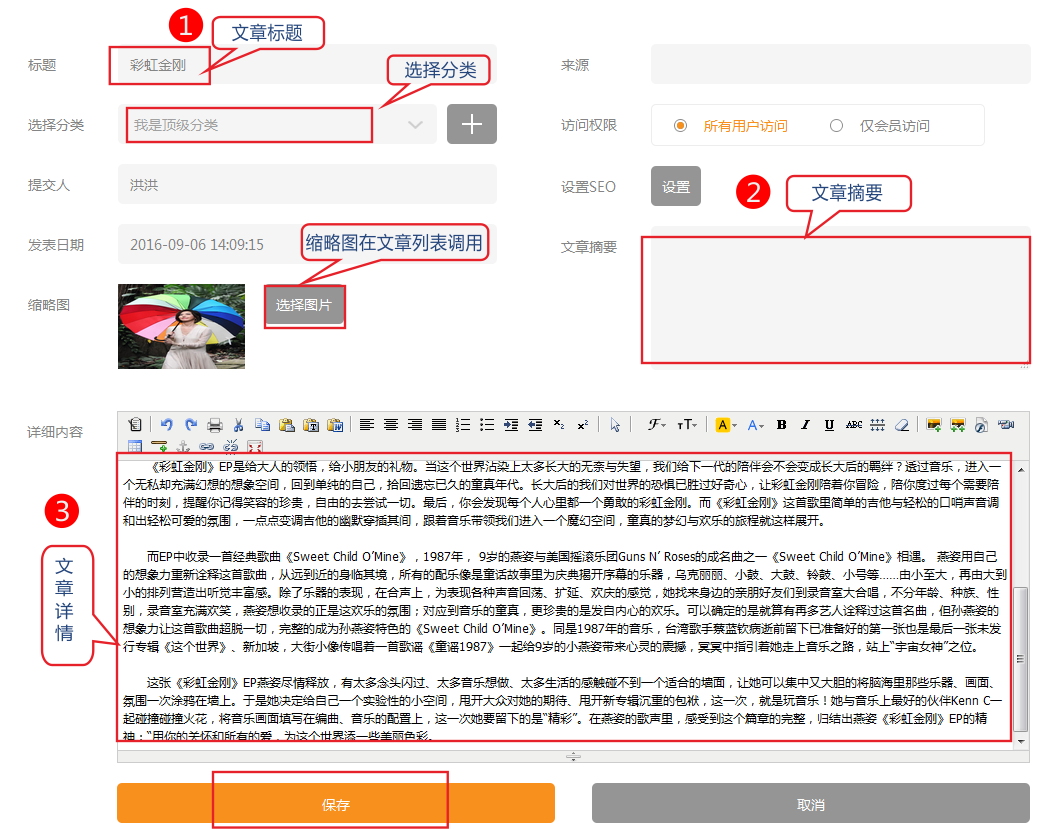
Task: Select the 仅会员访问 radio button
Action: click(836, 125)
